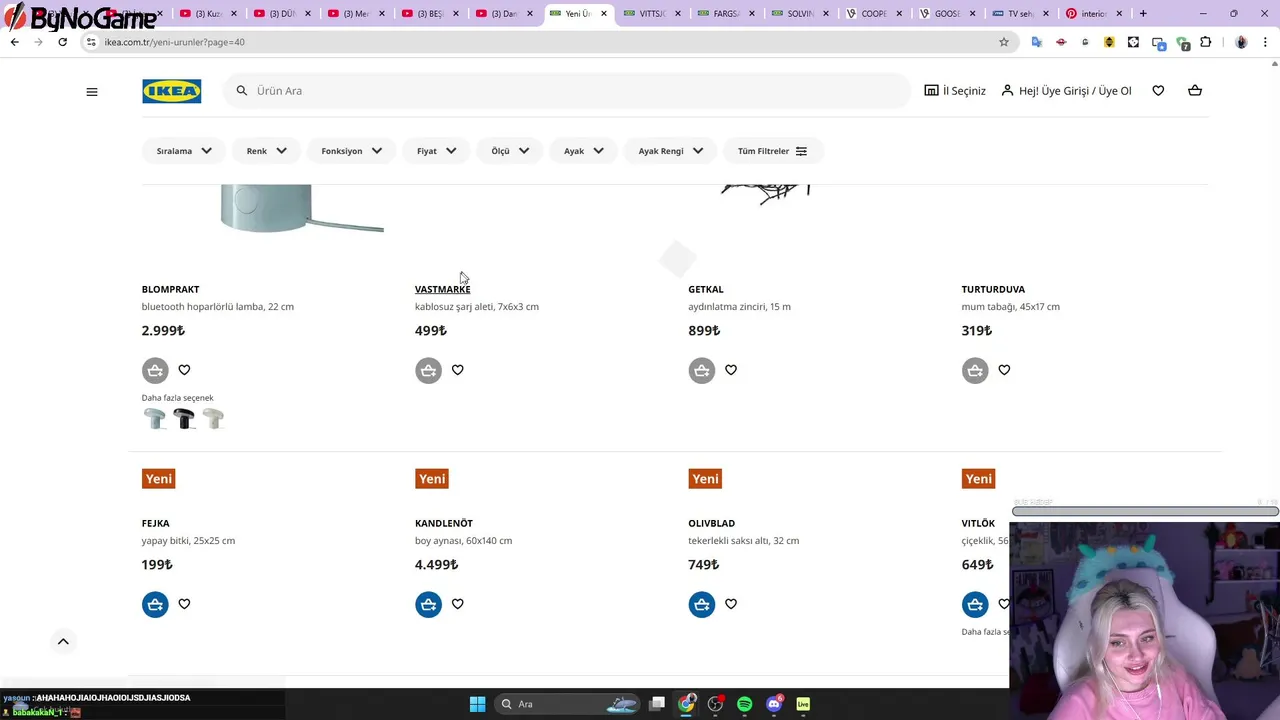Screen dimensions: 1280x720
Task: Go back with browser back arrow
Action: [x=14, y=42]
